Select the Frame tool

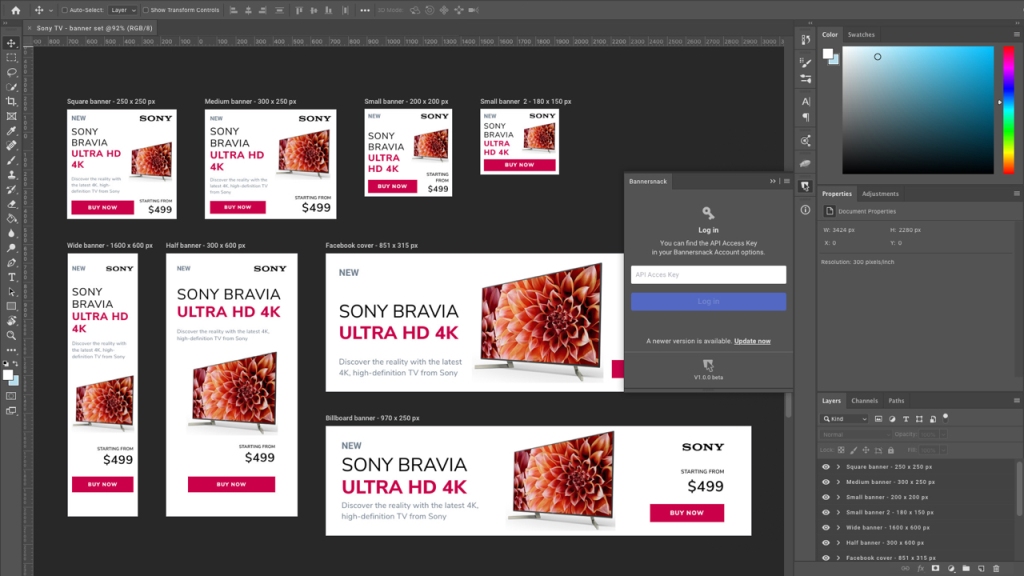click(11, 116)
